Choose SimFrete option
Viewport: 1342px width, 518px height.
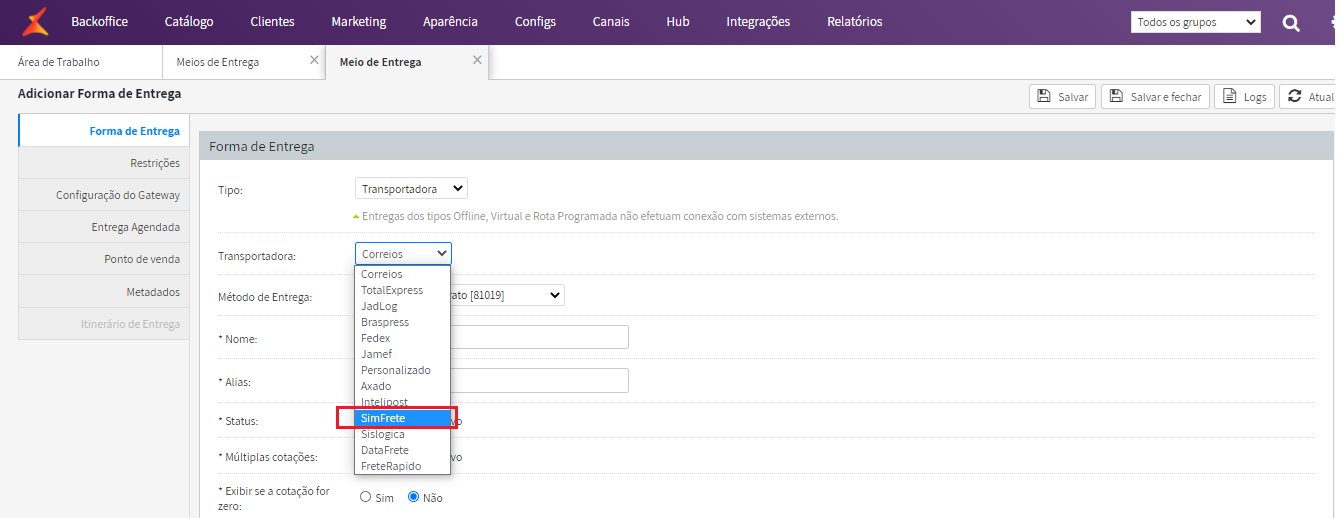(403, 418)
